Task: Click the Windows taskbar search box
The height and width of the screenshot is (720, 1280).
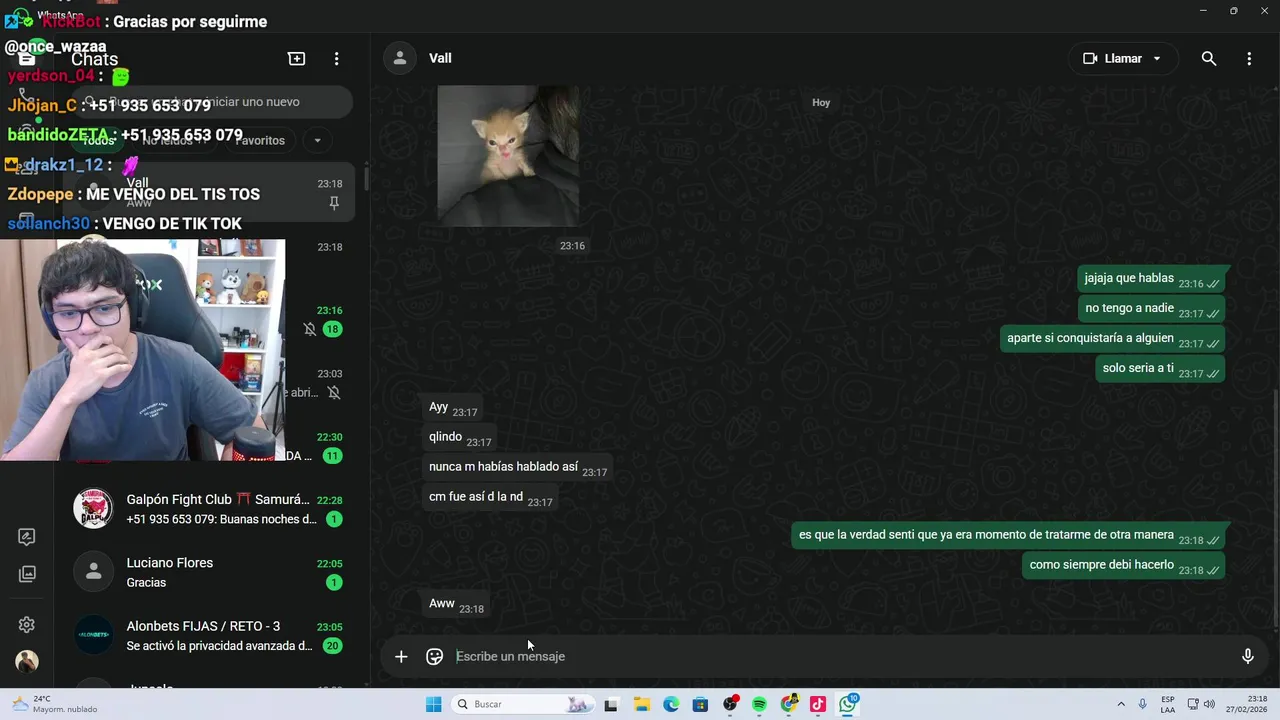Action: 520,705
